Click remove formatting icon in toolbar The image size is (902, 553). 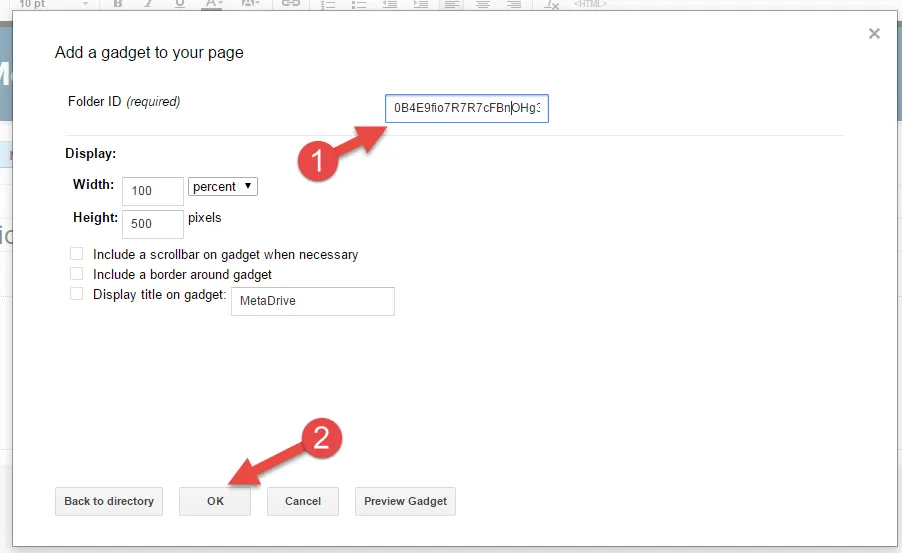pos(551,4)
